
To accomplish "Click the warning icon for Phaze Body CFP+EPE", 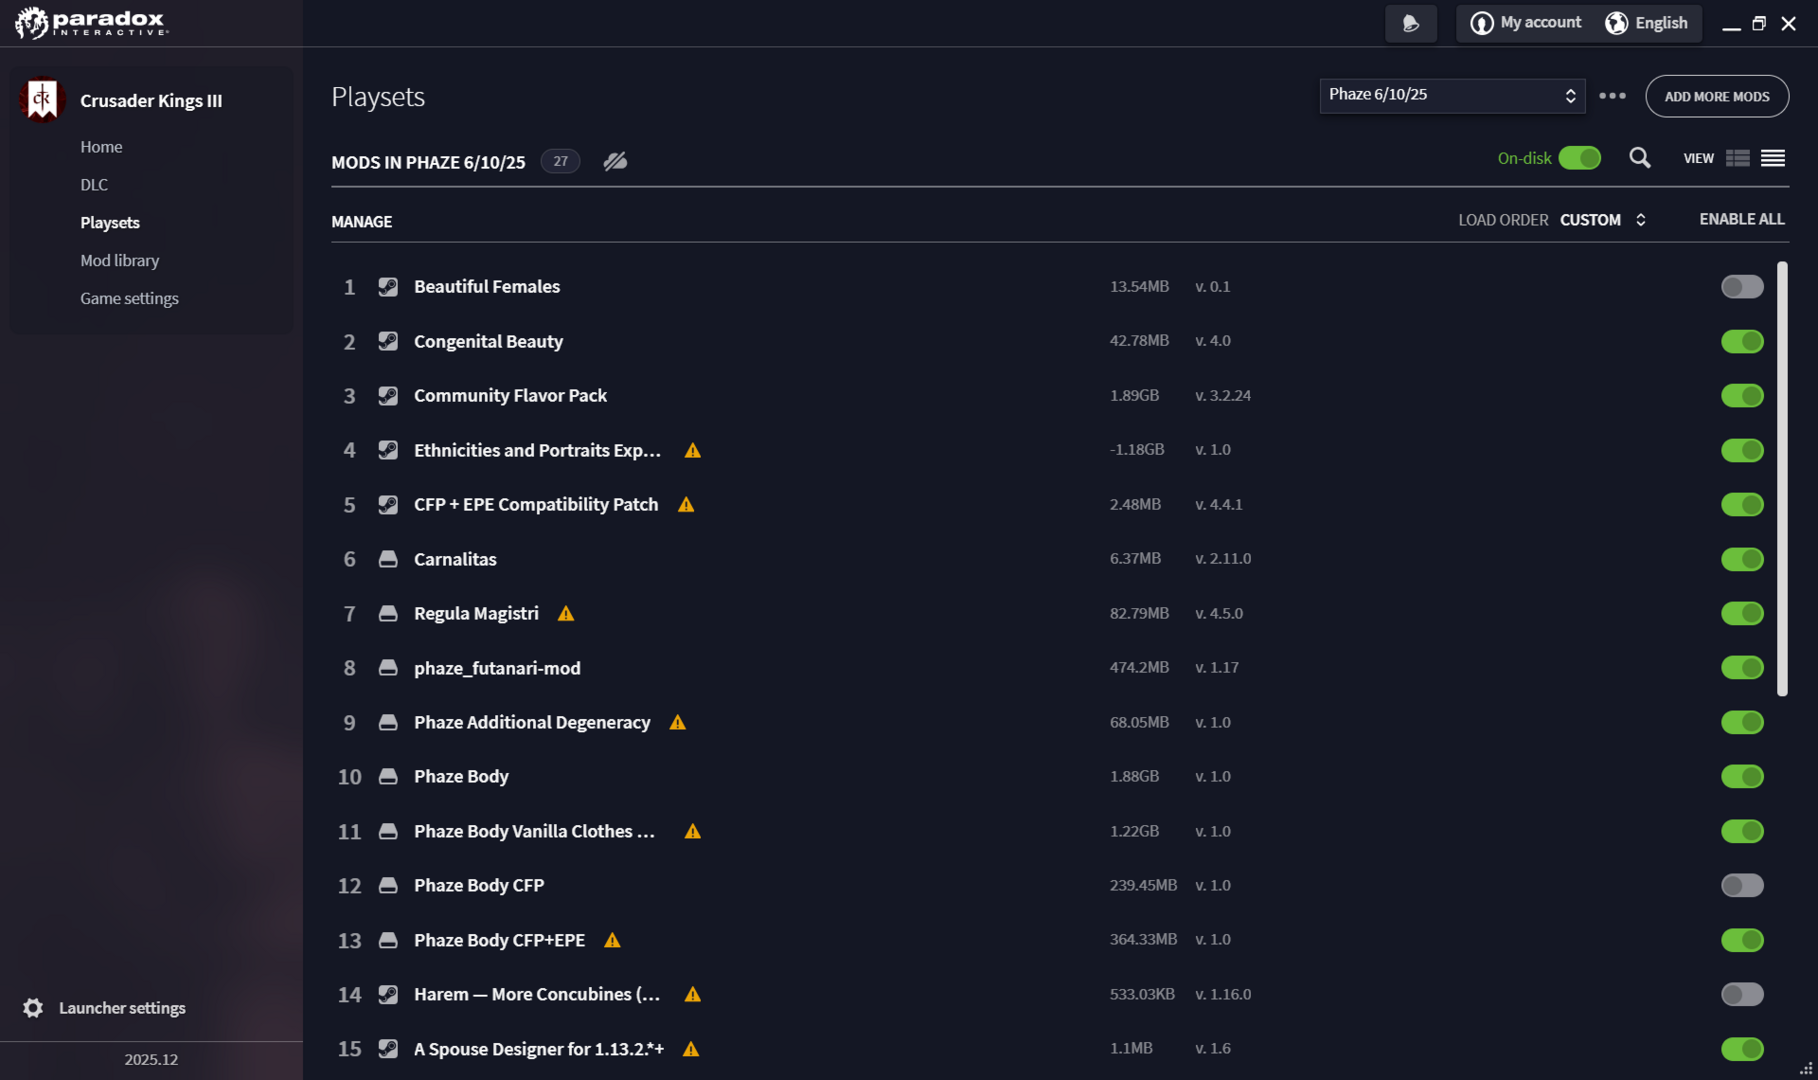I will (612, 940).
